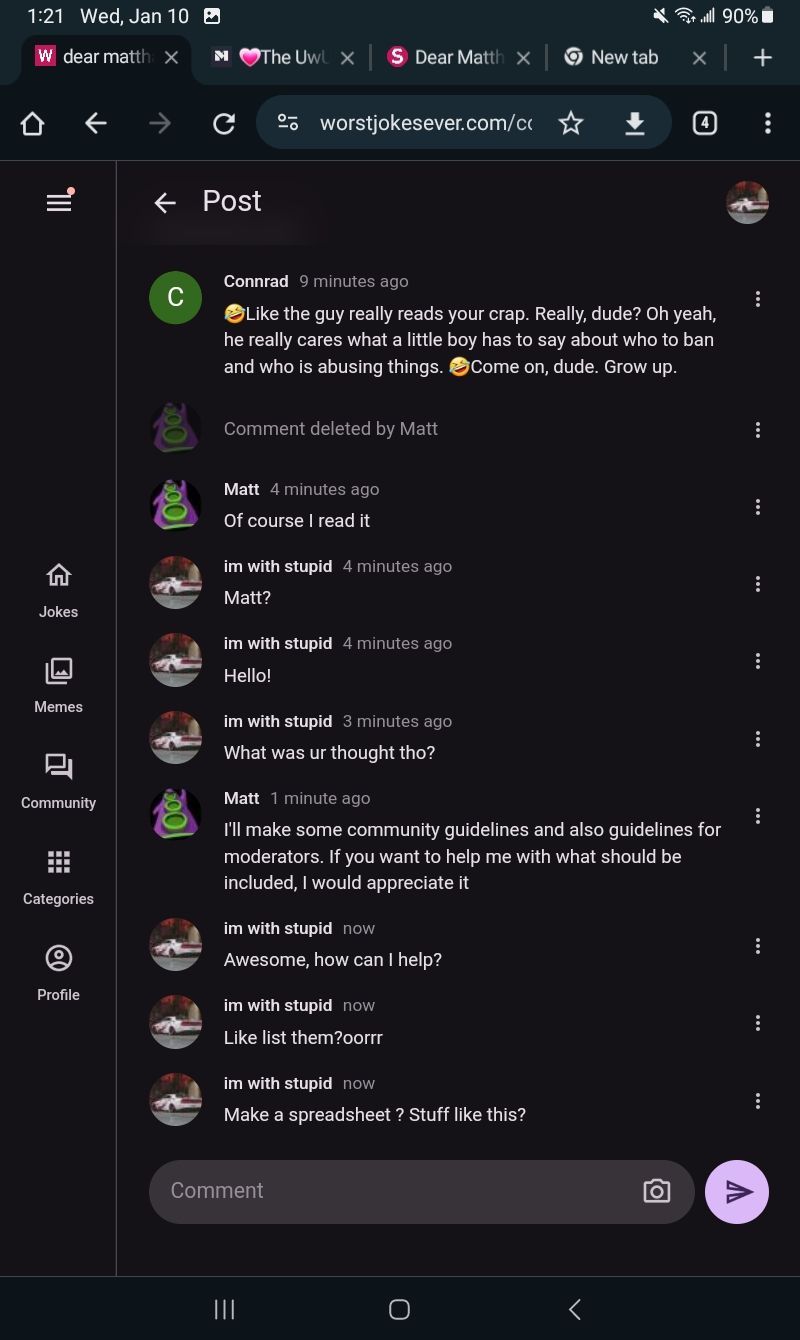Open tab switcher showing 4 tabs
This screenshot has height=1340, width=800.
click(705, 123)
